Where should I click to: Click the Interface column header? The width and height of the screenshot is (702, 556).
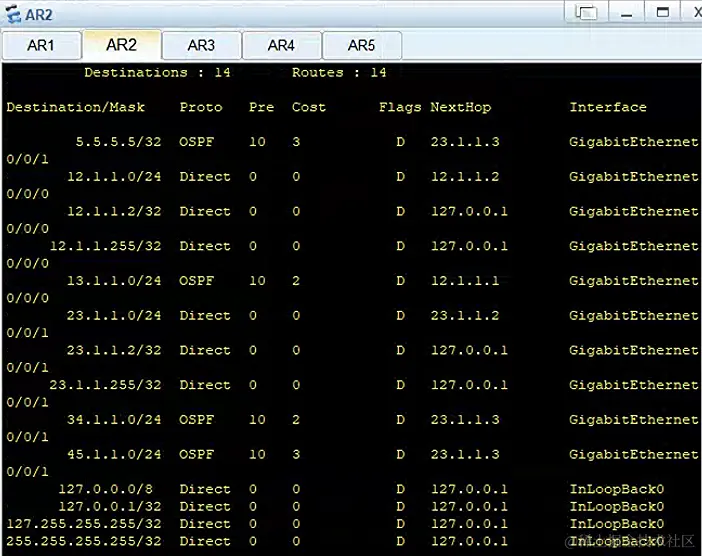[x=608, y=107]
